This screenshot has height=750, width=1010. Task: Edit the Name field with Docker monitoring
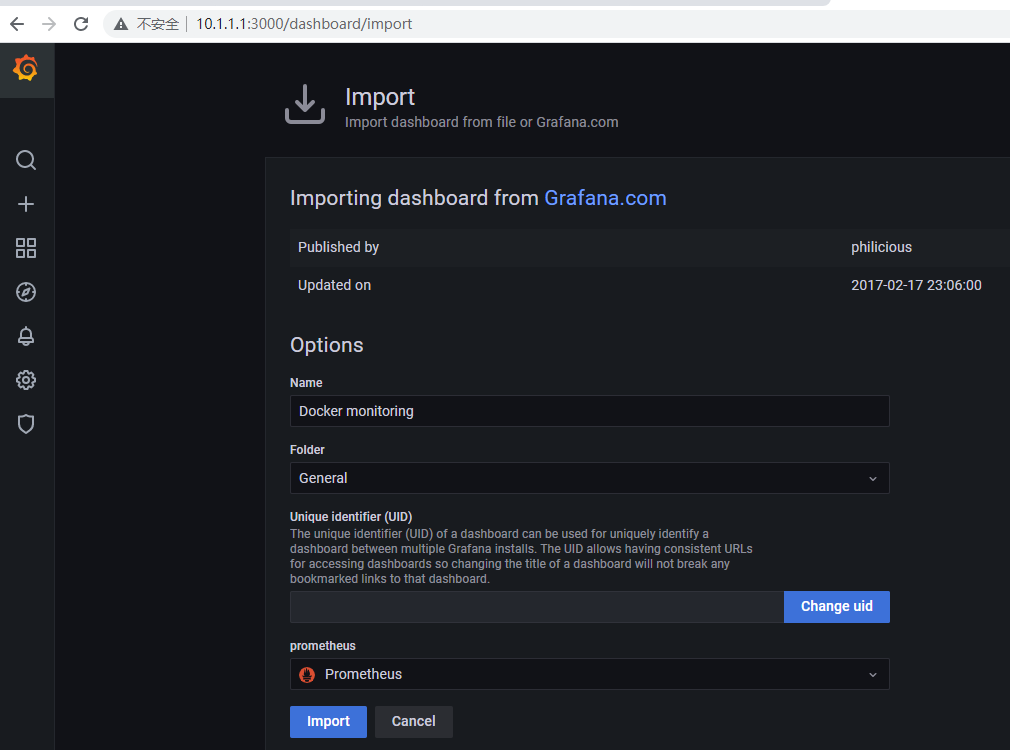[x=589, y=411]
